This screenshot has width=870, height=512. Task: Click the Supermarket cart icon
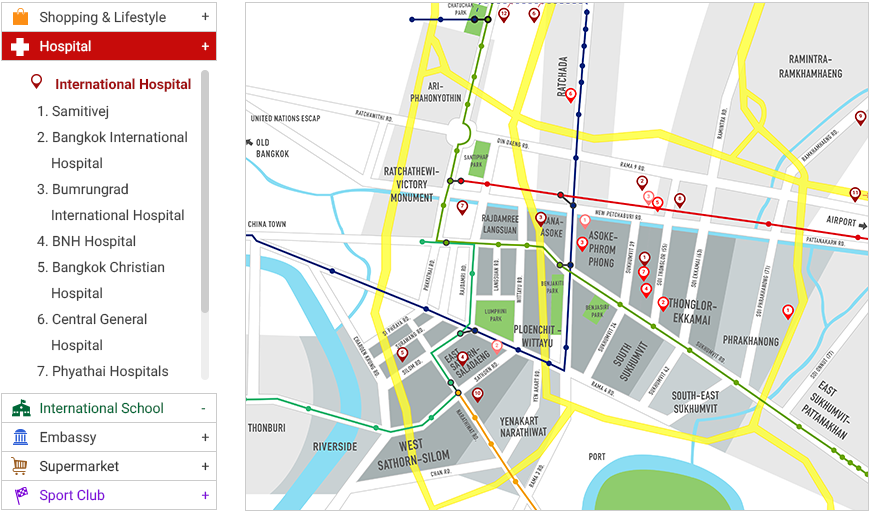coord(20,466)
